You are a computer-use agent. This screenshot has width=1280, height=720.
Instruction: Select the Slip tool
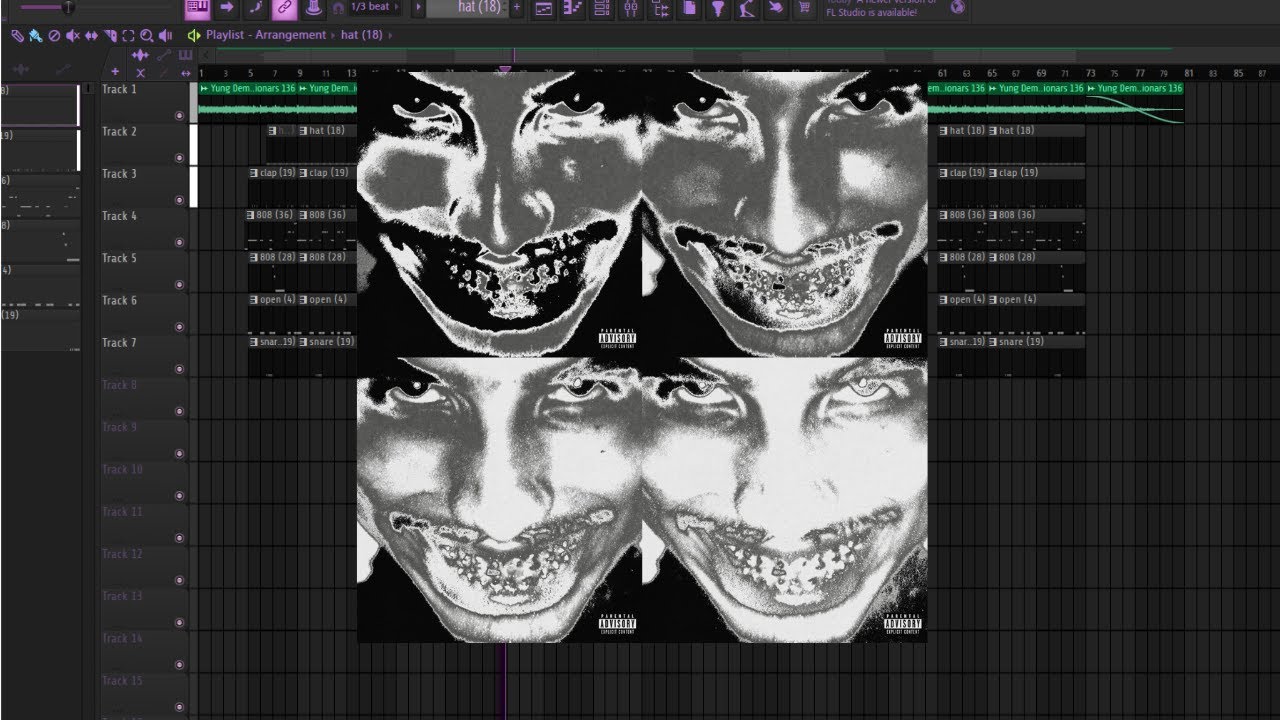[x=91, y=35]
